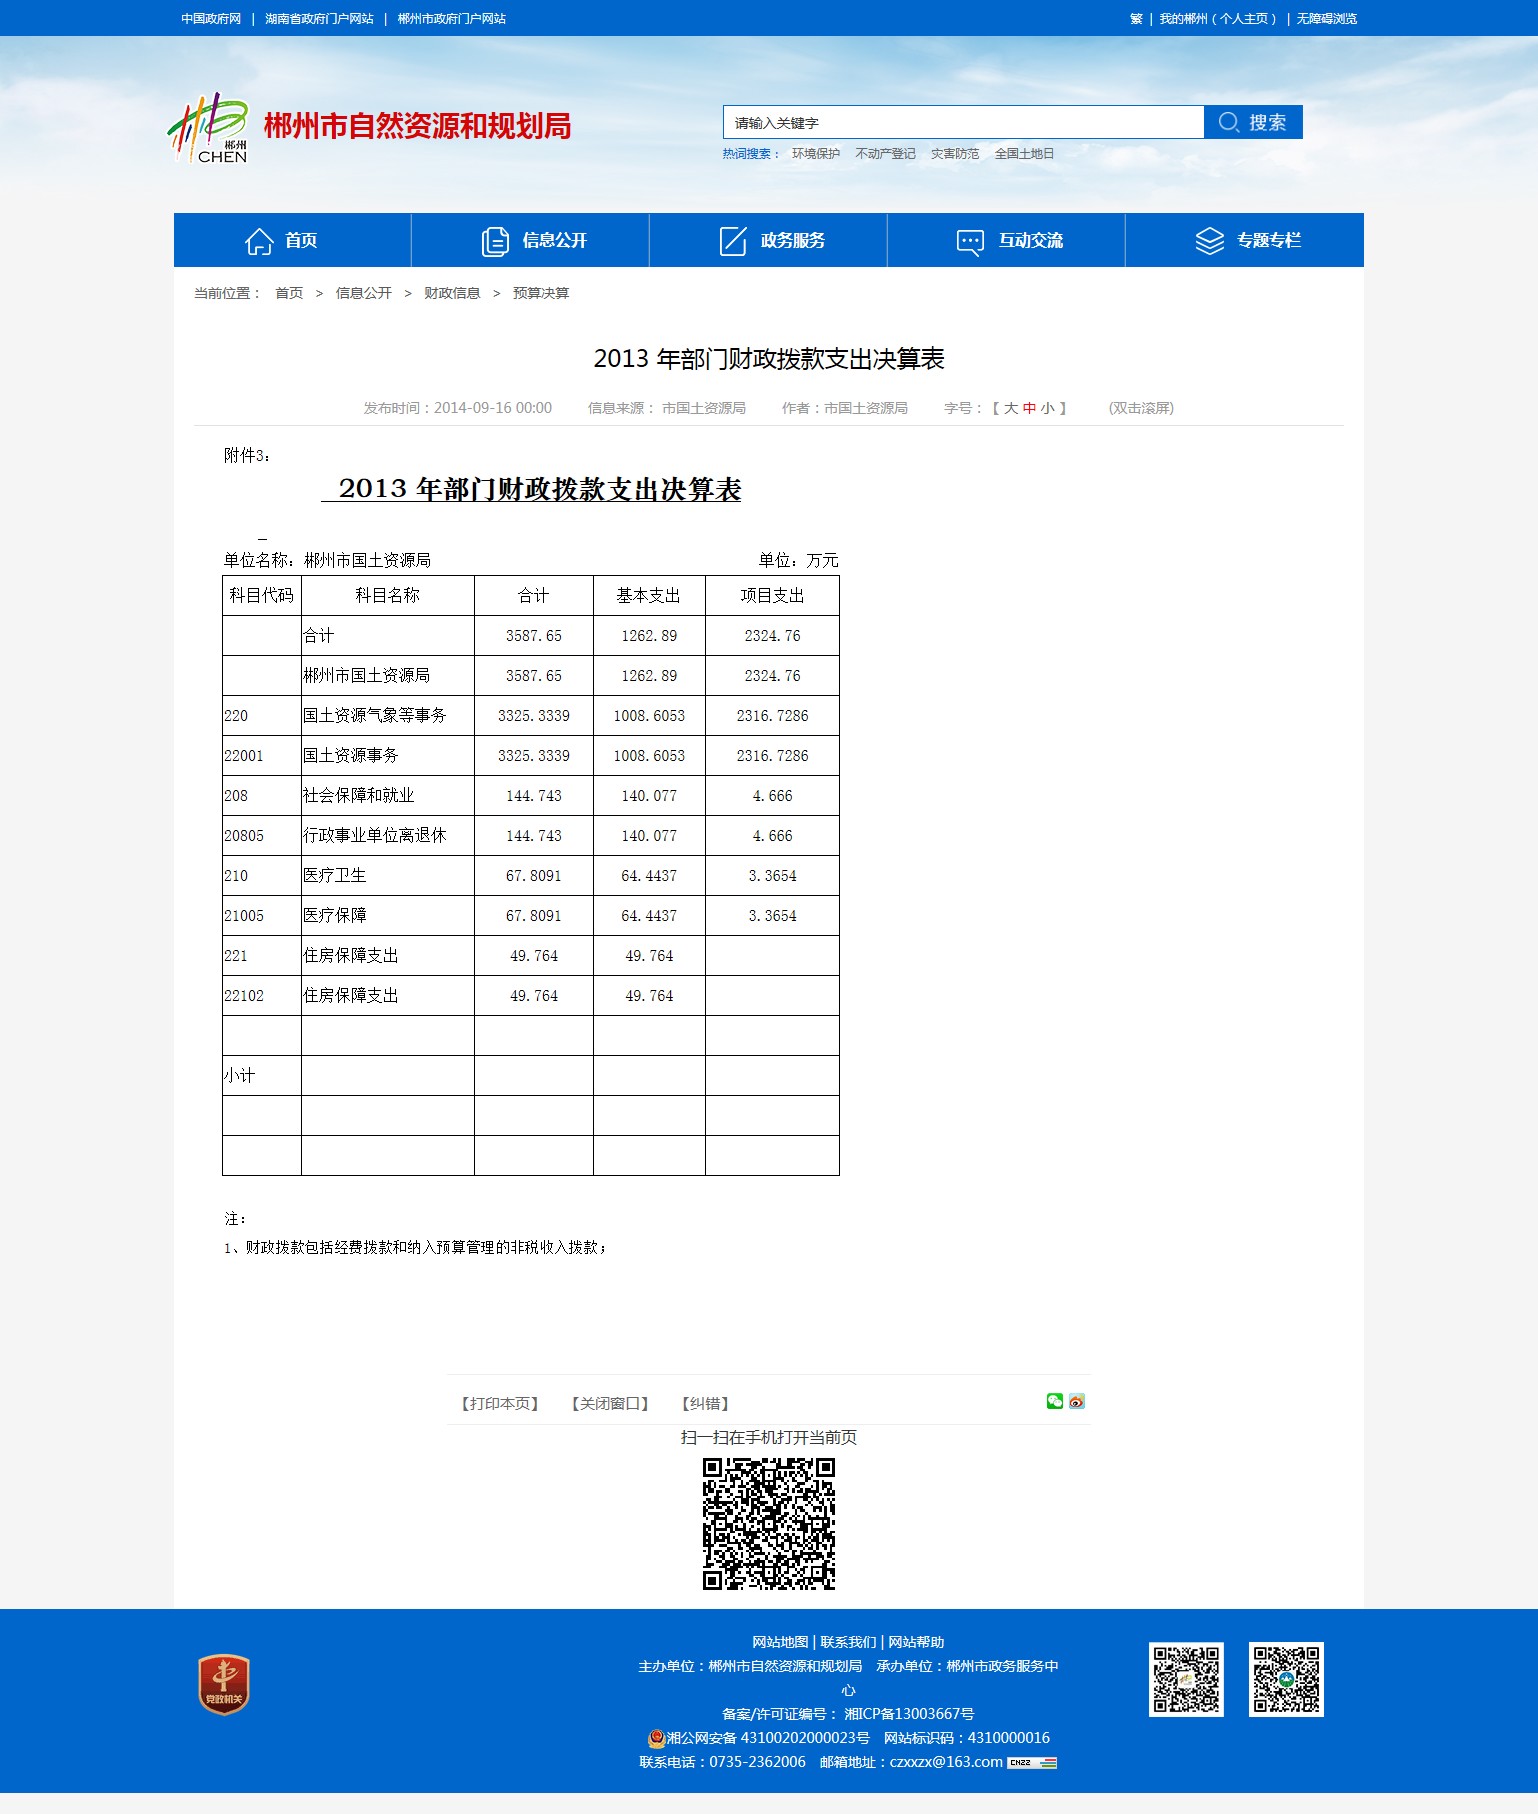The width and height of the screenshot is (1538, 1814).
Task: Click the layers icon for 专题专栏
Action: [x=1210, y=241]
